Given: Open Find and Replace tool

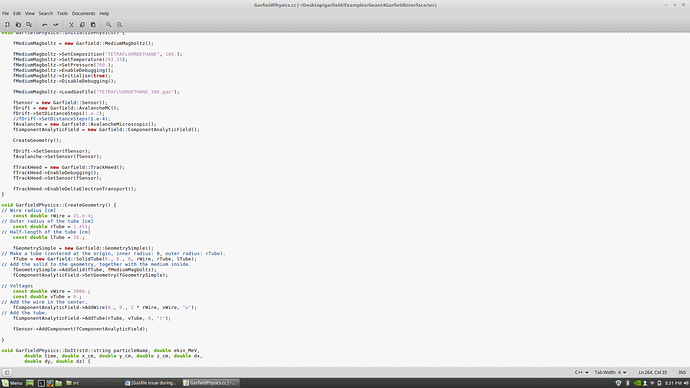Looking at the screenshot, I should [119, 25].
